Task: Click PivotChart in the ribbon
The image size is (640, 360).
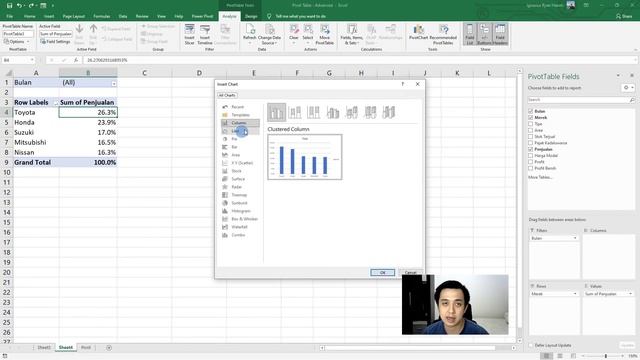Action: (418, 32)
